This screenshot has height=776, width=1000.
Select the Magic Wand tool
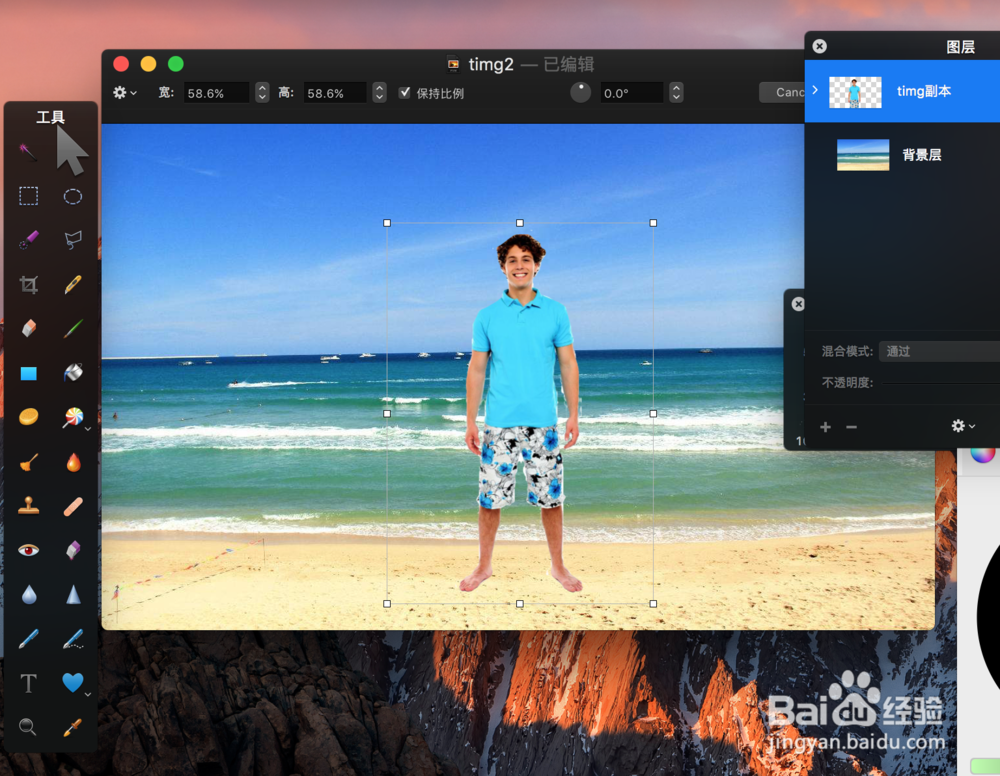click(27, 152)
